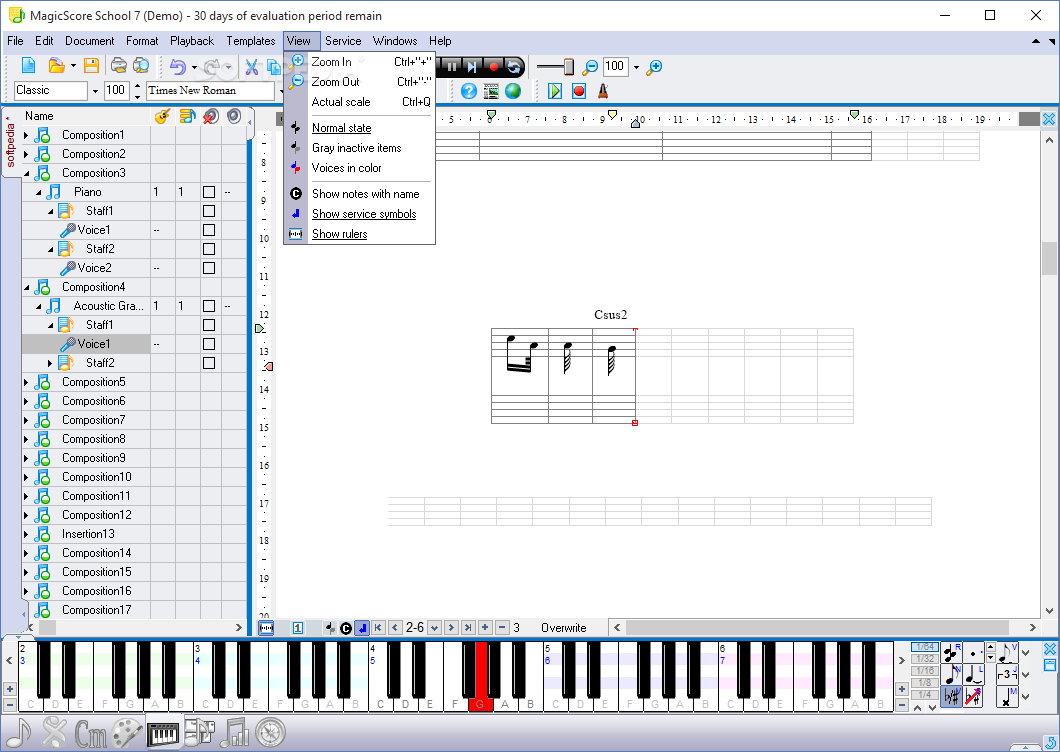Viewport: 1060px width, 752px height.
Task: Click the green play triangle icon
Action: pos(555,91)
